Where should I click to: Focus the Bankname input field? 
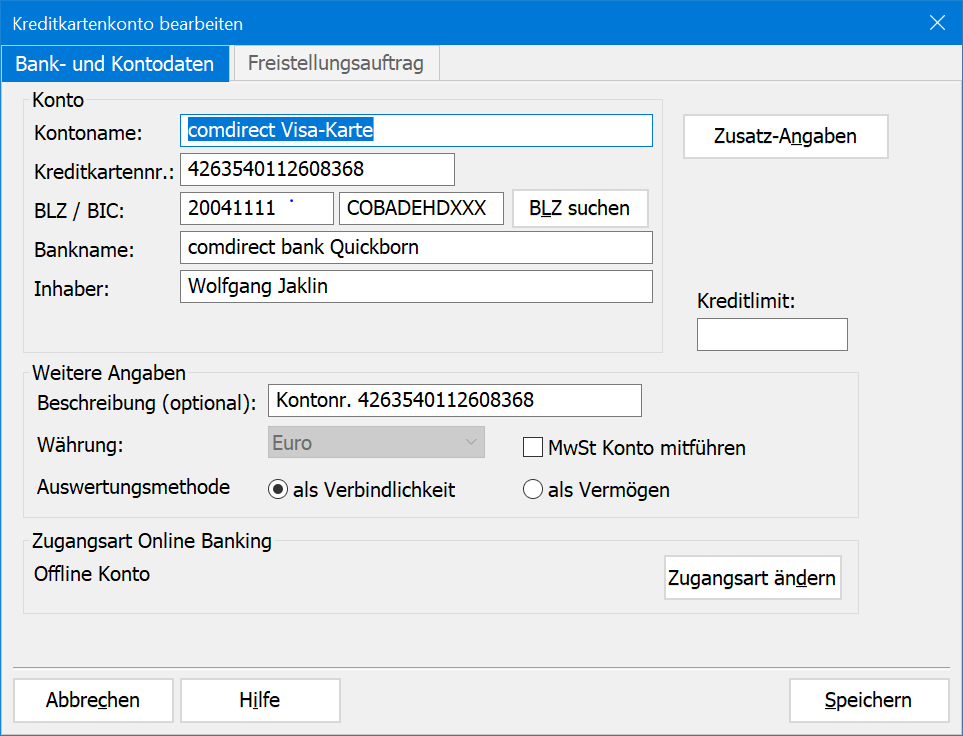coord(416,248)
